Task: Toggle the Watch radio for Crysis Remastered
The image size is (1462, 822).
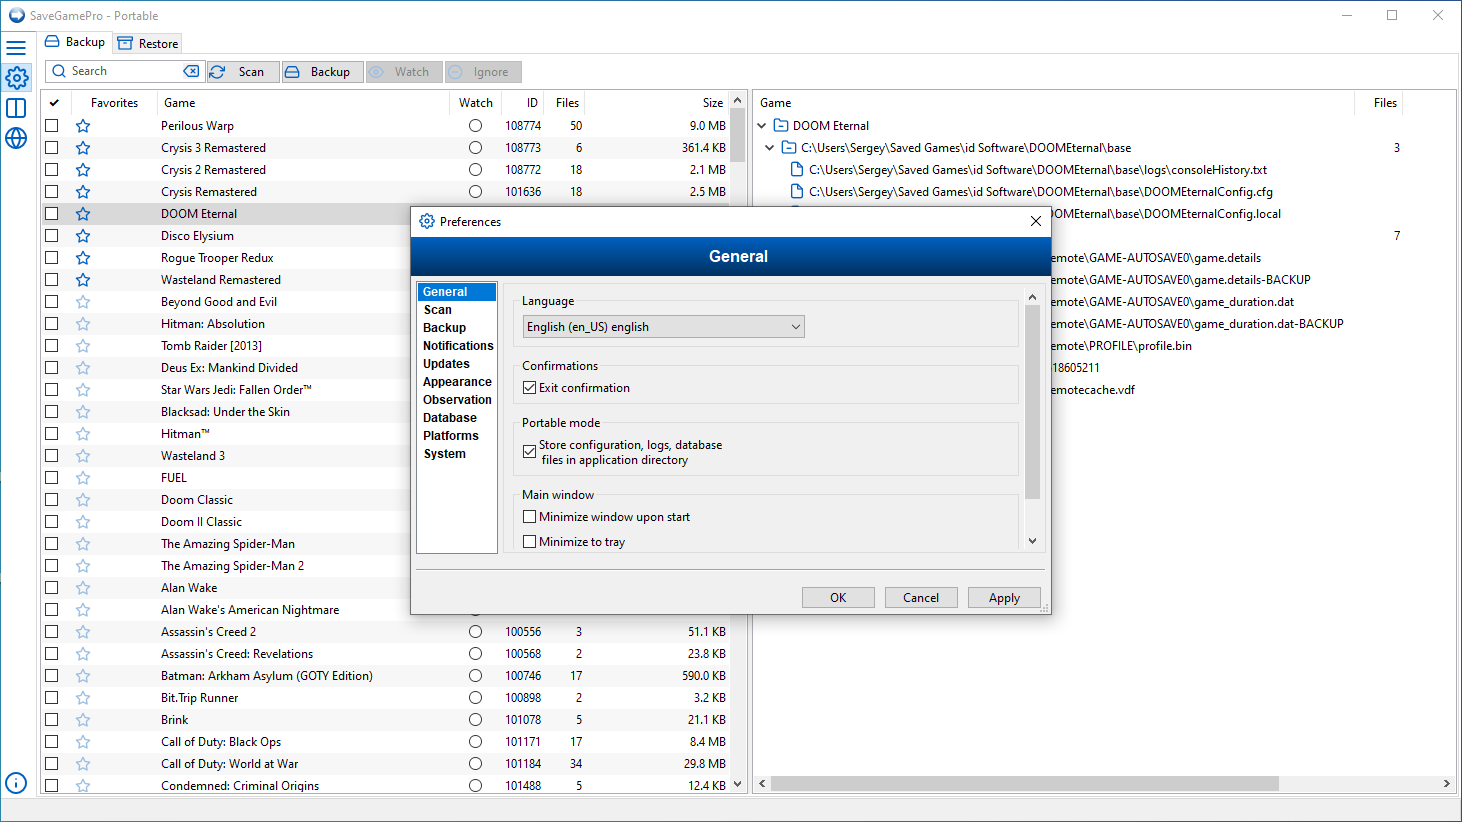Action: [x=475, y=192]
